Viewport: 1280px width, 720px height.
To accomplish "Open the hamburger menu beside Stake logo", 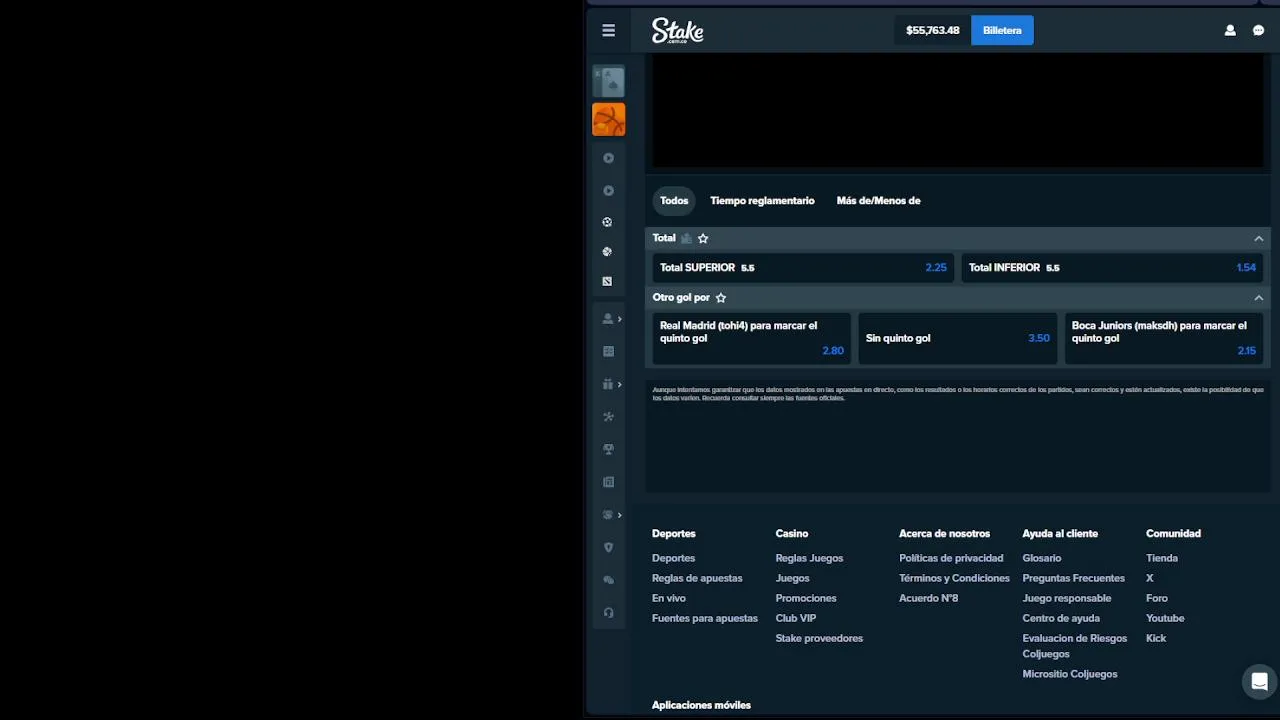I will click(608, 30).
